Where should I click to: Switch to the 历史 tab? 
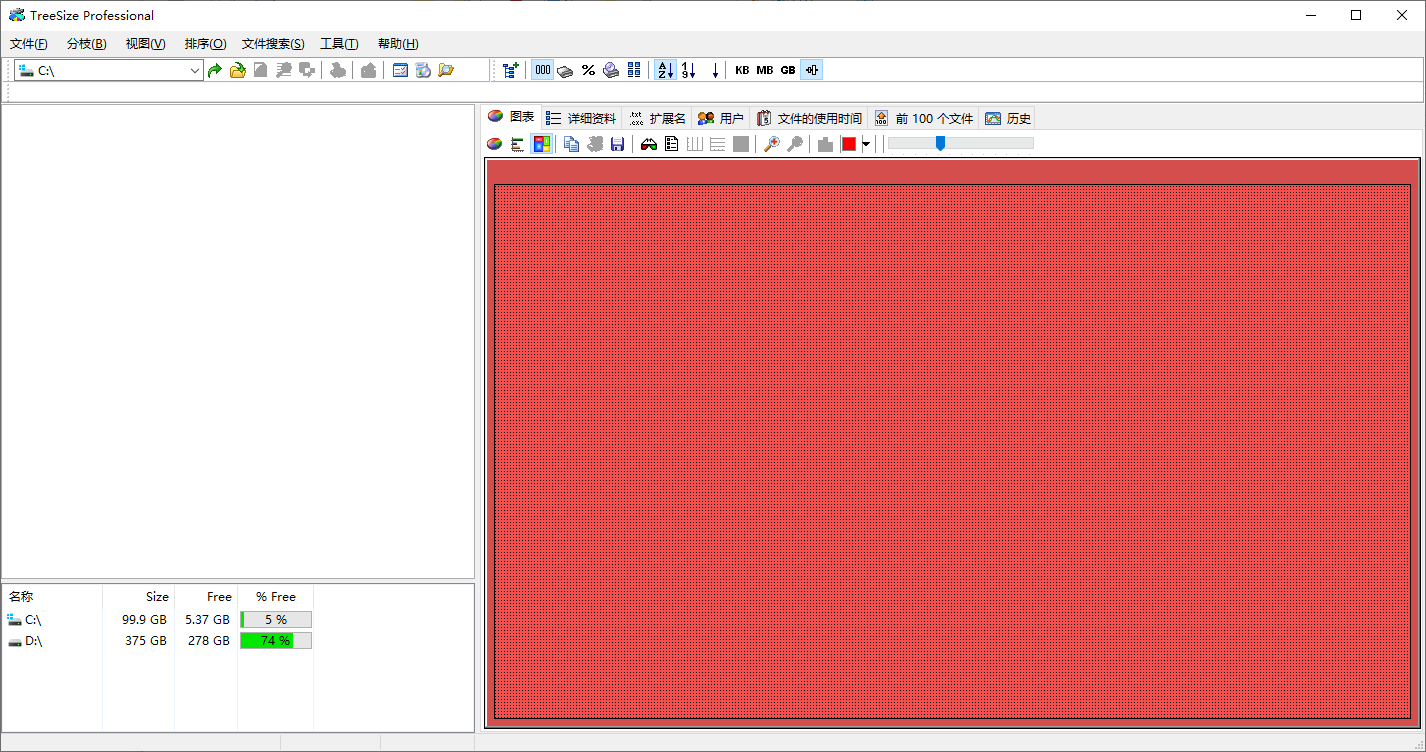1008,118
